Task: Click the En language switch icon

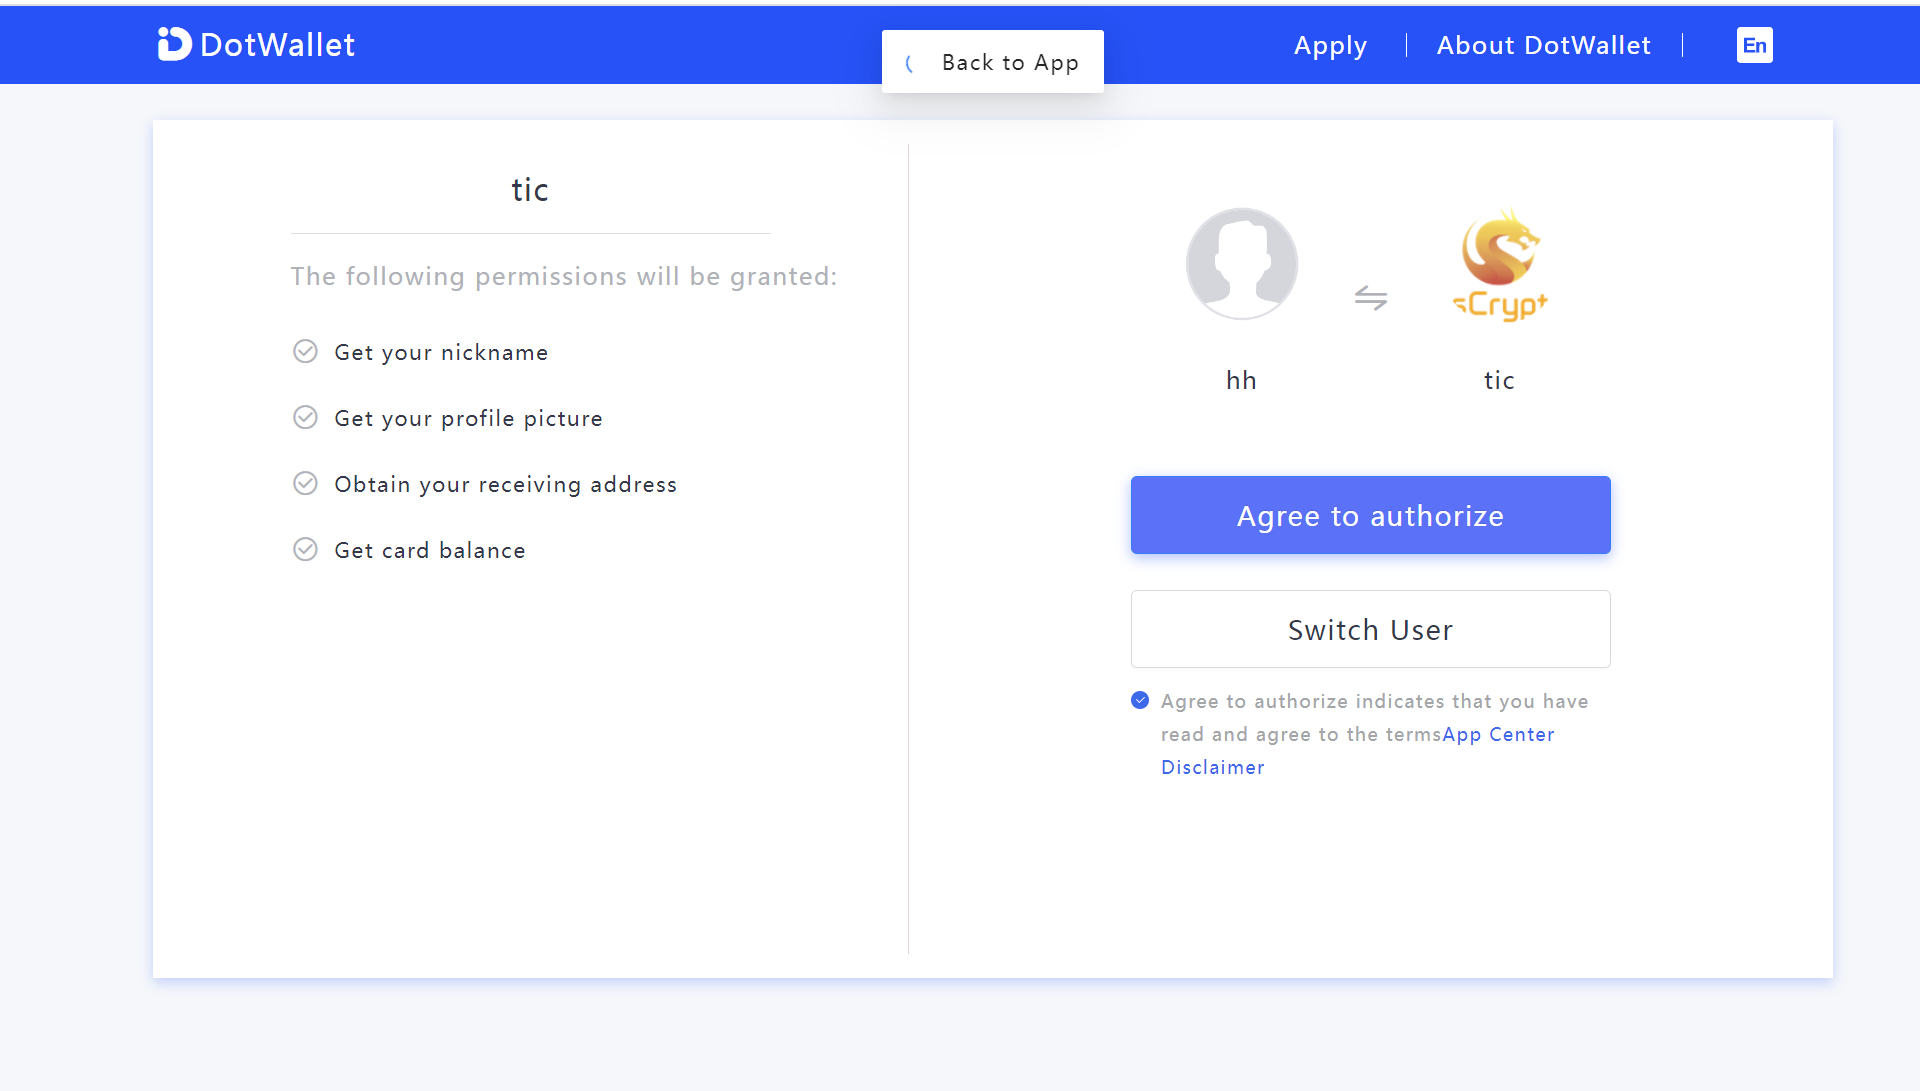Action: pyautogui.click(x=1754, y=45)
